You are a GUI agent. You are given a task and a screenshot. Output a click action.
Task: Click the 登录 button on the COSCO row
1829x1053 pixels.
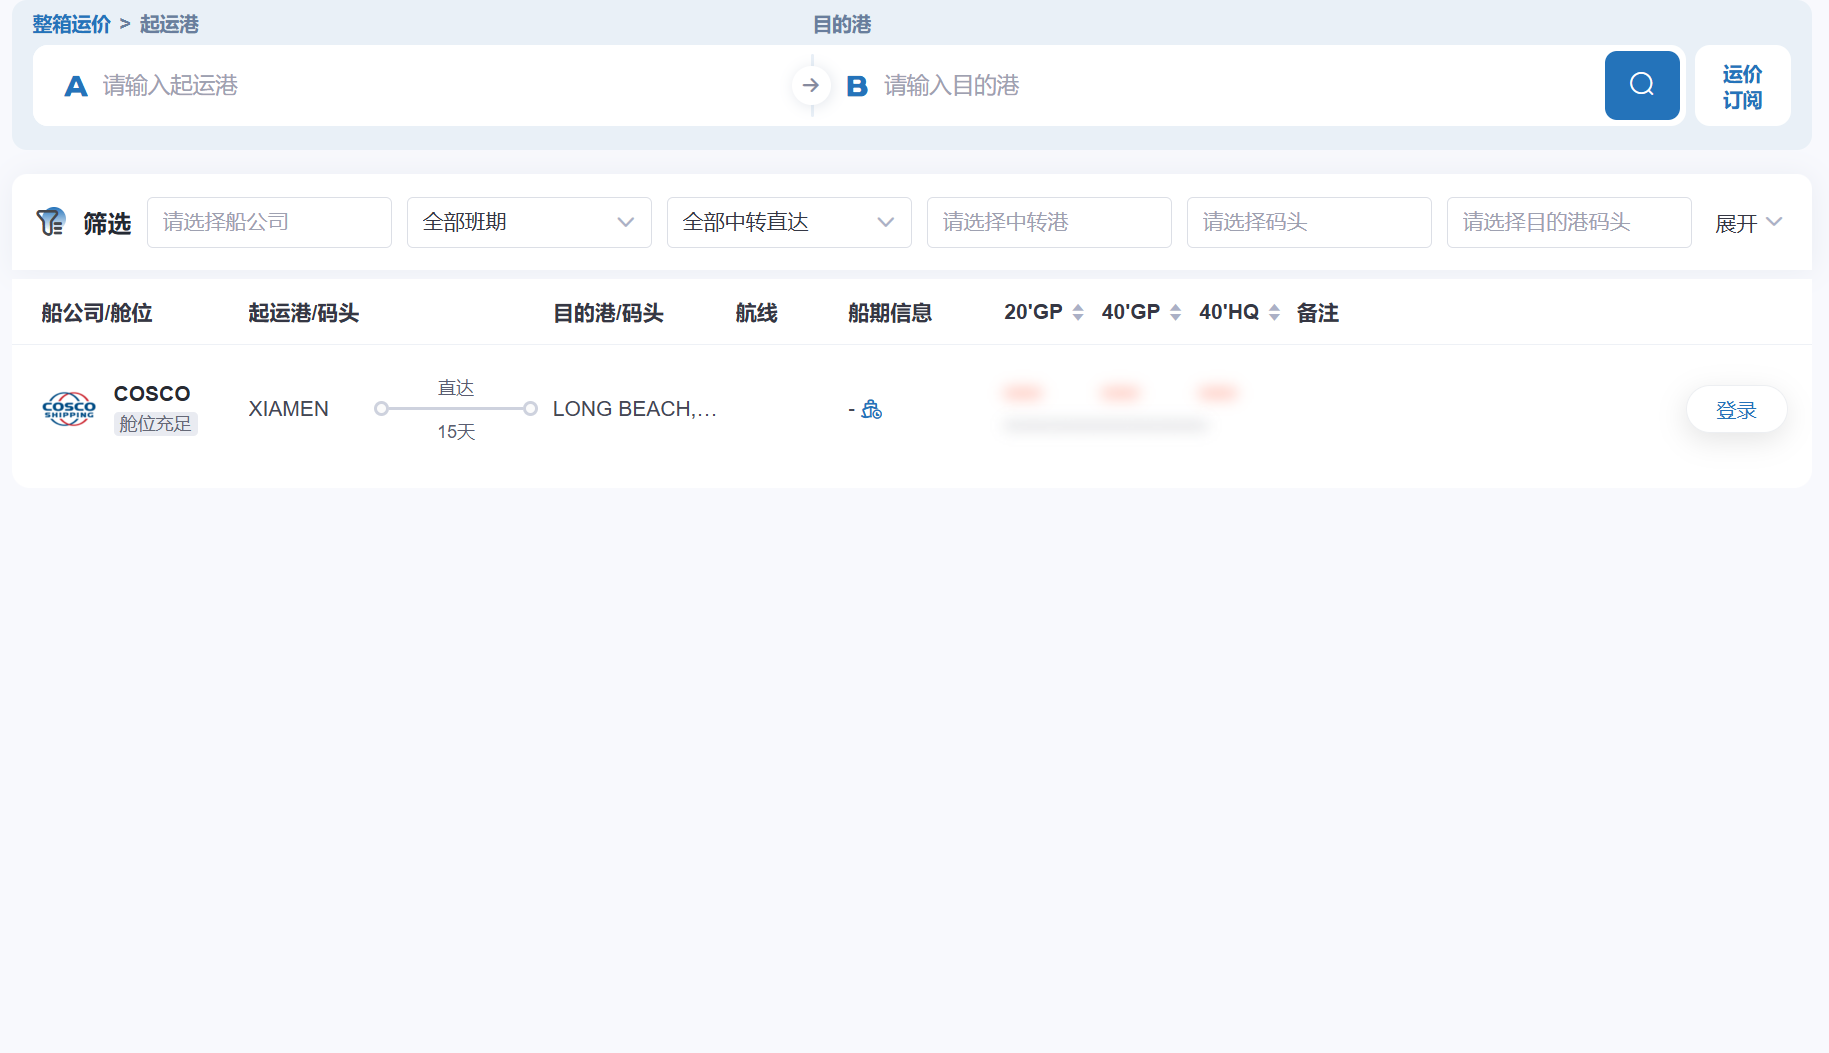[1736, 409]
